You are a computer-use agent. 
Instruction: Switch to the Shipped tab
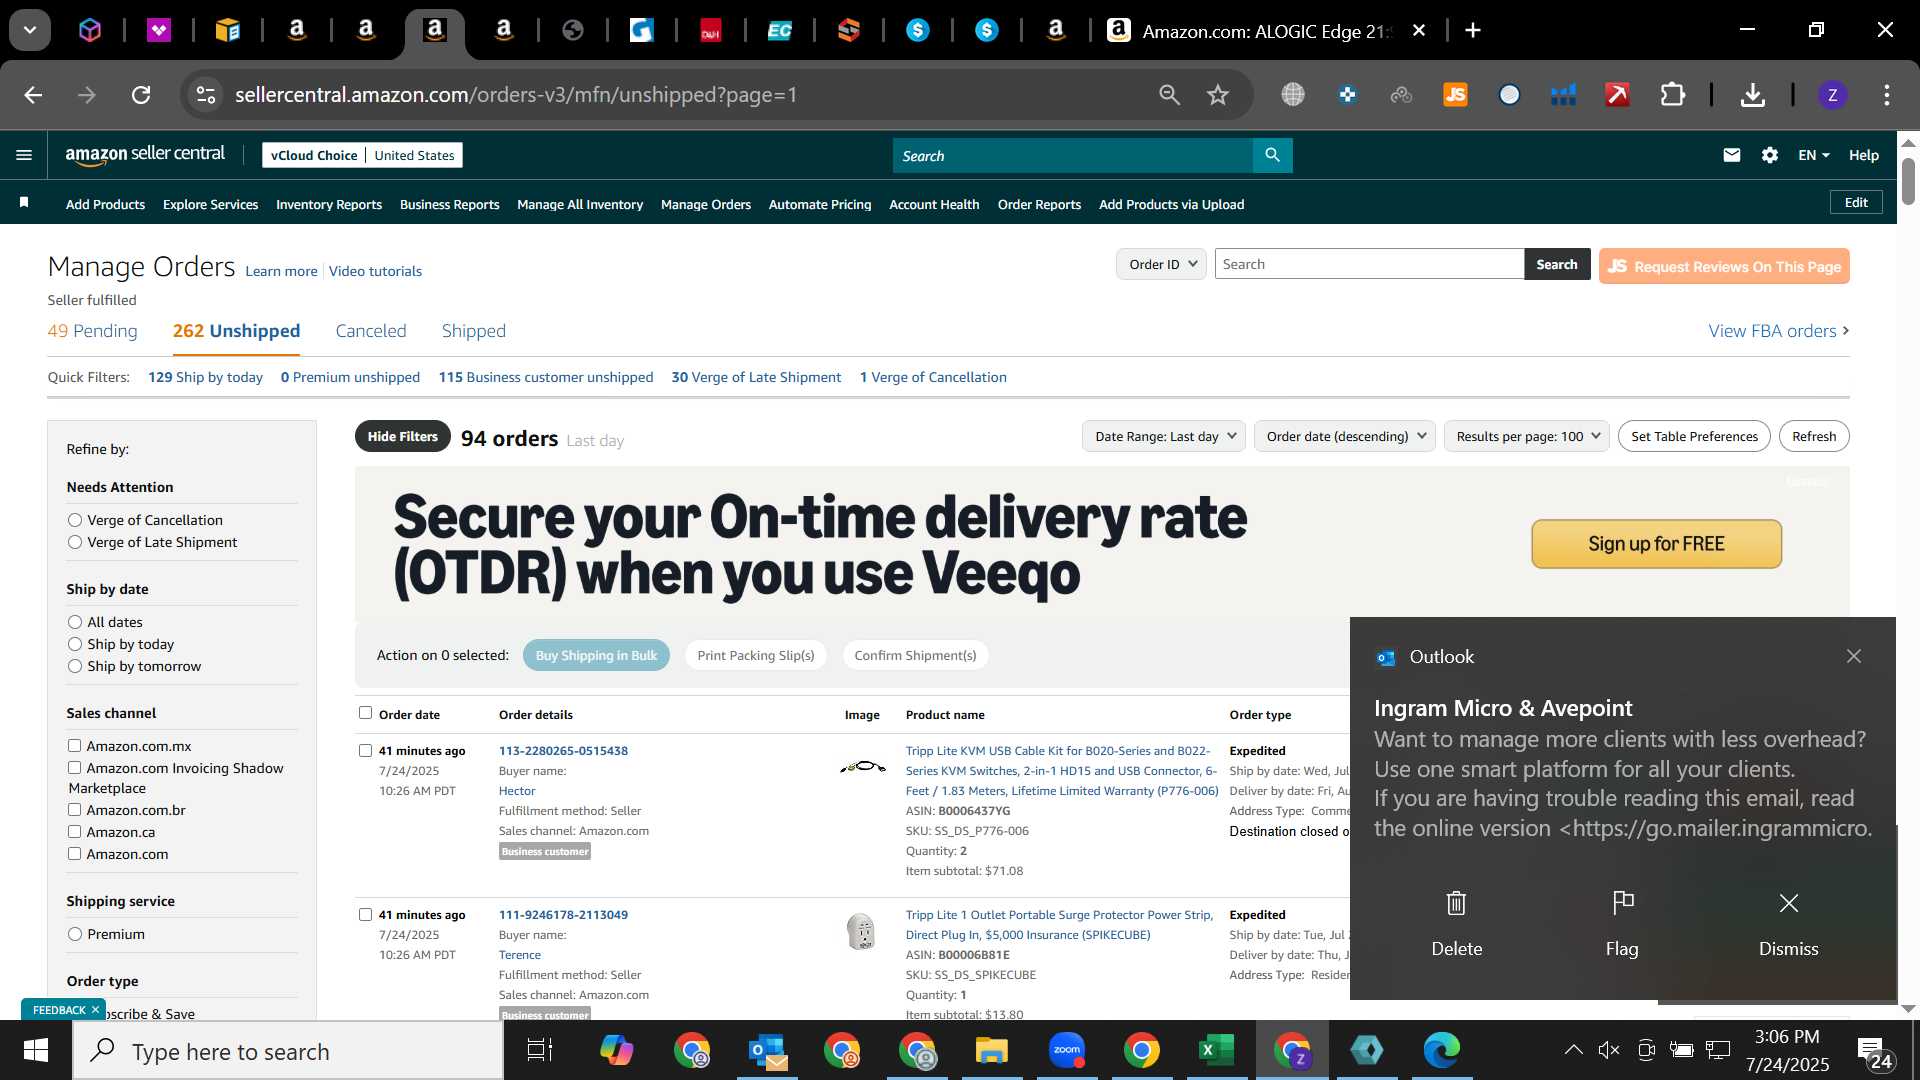coord(474,331)
